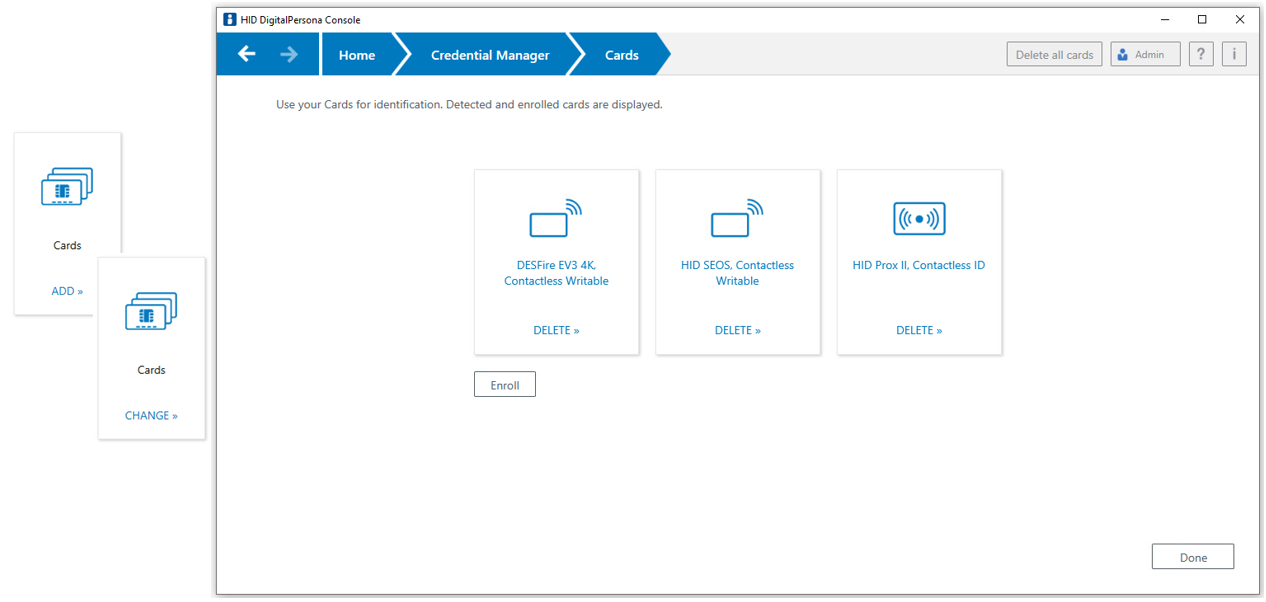Click the Done button

(1193, 557)
